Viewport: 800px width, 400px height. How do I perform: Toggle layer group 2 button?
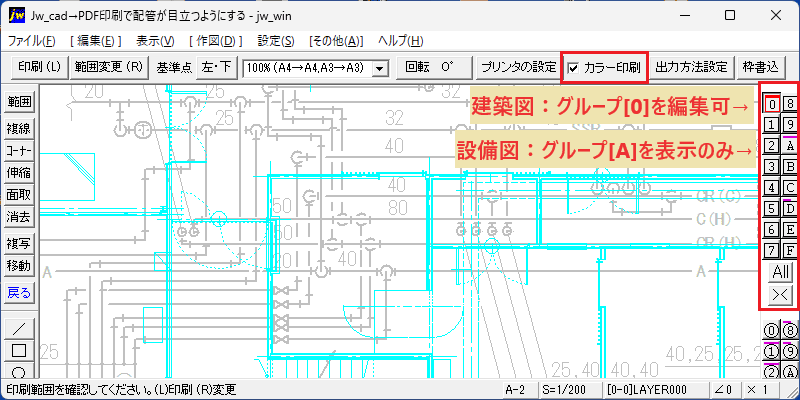click(772, 145)
